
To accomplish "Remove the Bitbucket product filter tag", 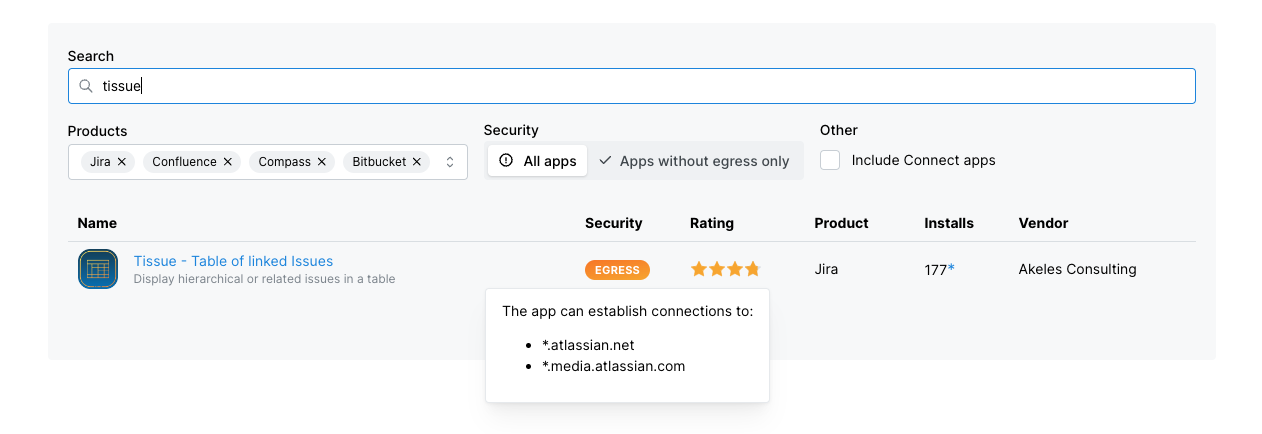I will (418, 162).
